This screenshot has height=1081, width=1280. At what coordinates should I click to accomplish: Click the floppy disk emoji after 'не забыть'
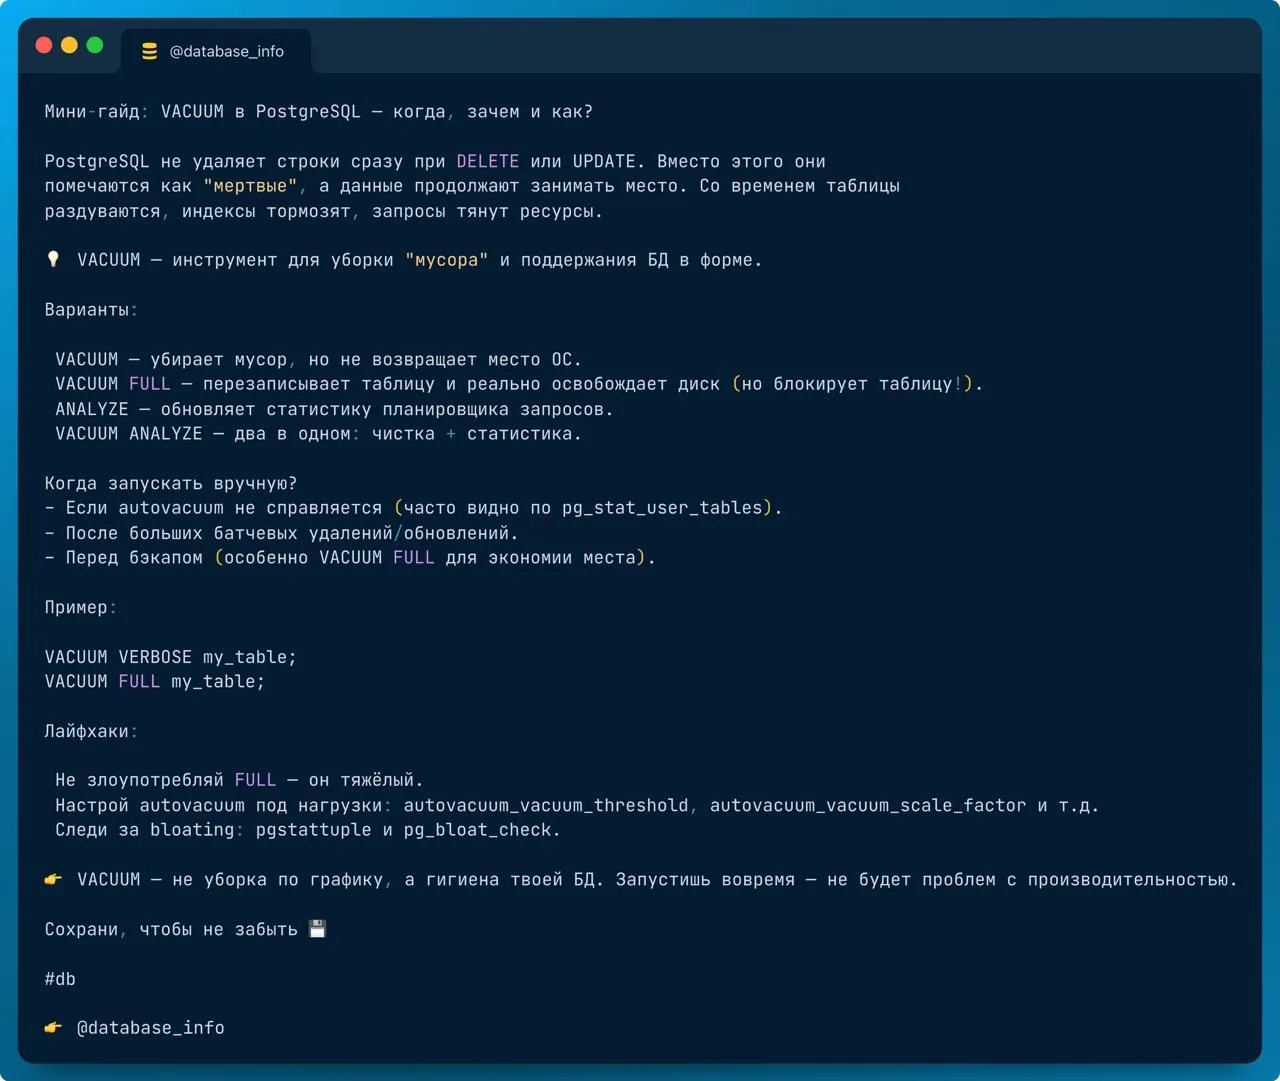[317, 929]
